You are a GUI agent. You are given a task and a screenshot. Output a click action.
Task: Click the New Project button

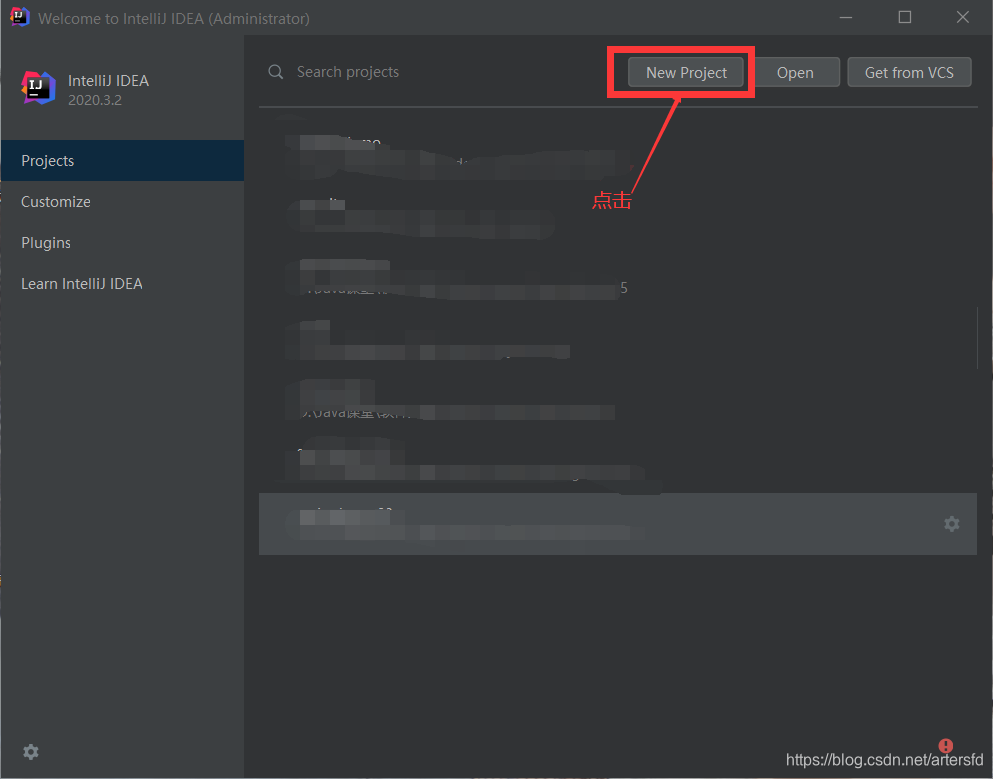[x=686, y=72]
